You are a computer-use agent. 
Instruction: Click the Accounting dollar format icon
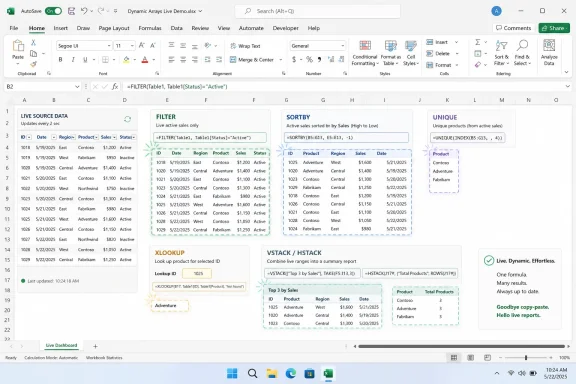coord(294,60)
